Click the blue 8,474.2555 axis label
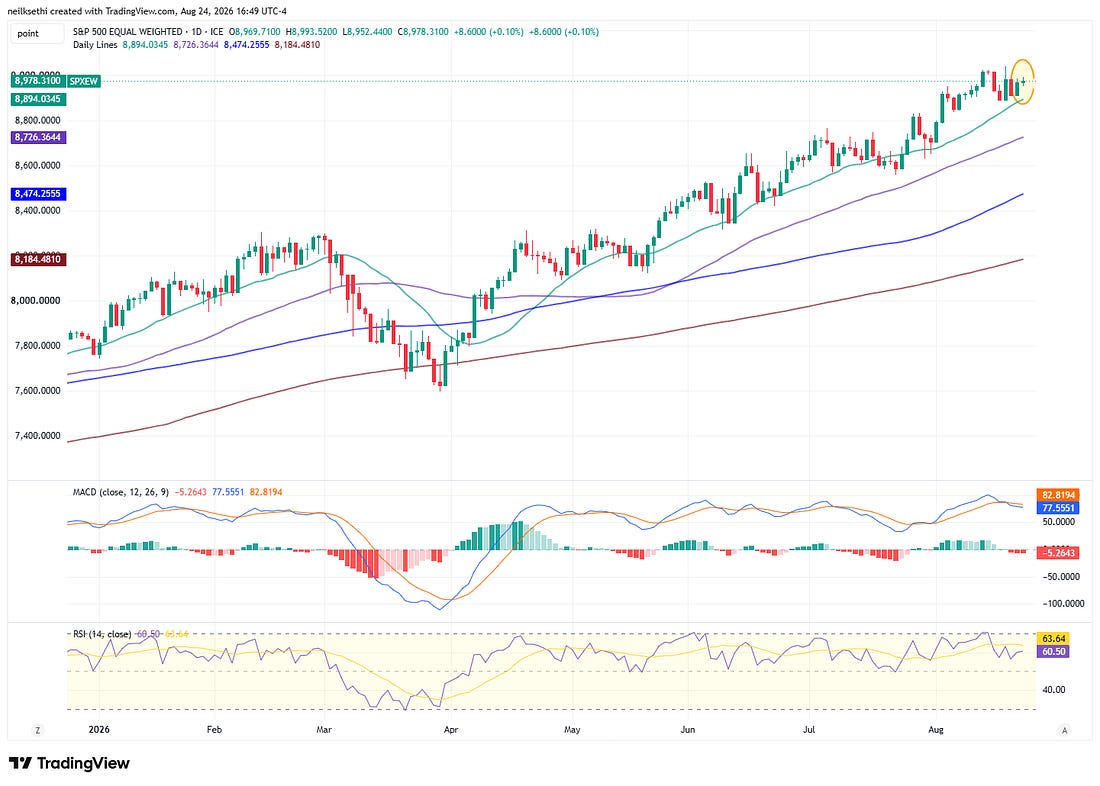Screen dimensions: 1100x786 coord(38,194)
